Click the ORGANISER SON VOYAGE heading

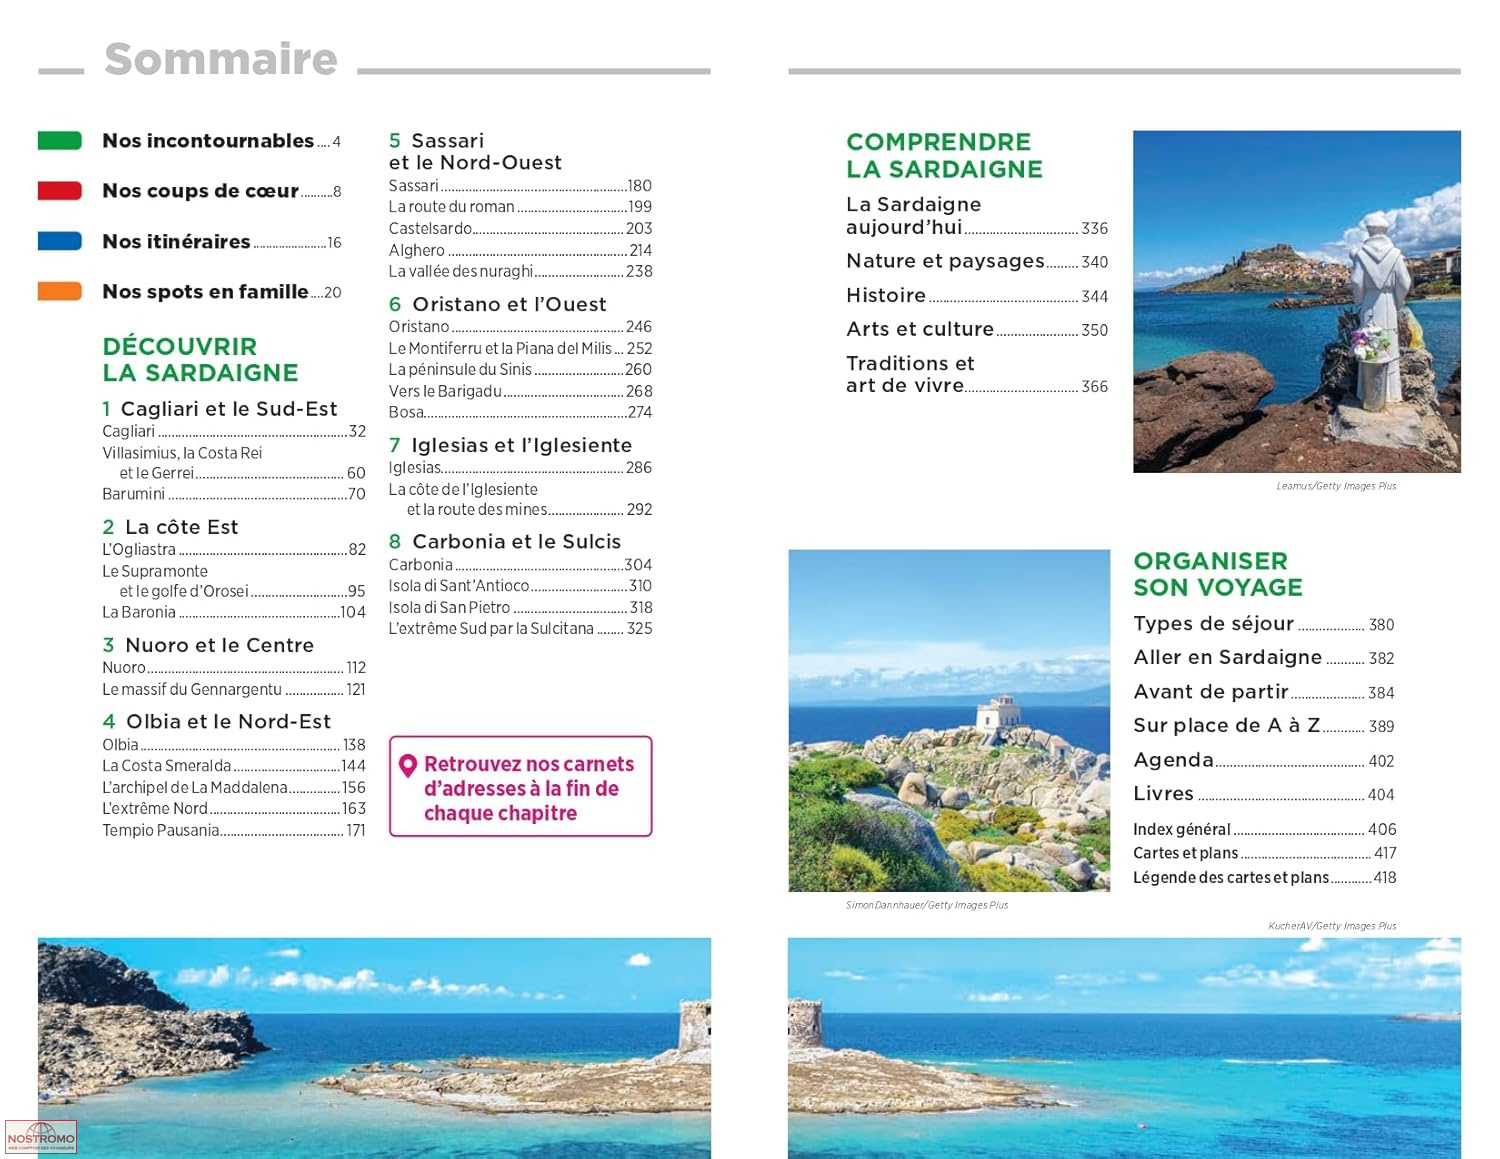(1218, 574)
